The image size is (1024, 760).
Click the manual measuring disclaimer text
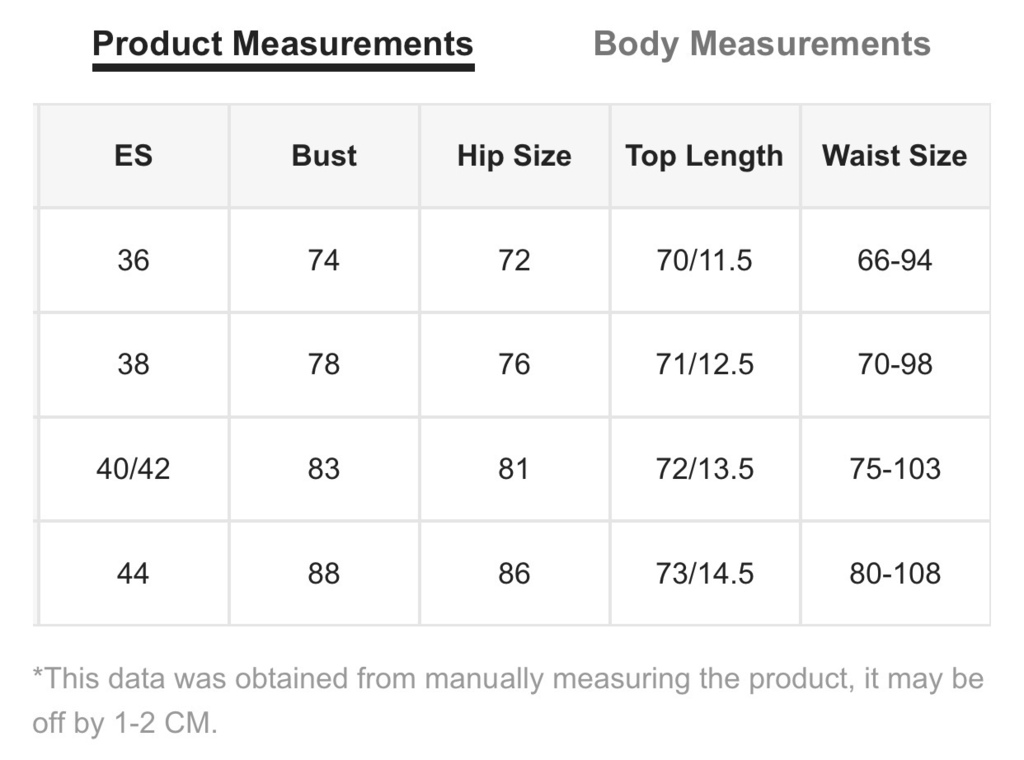508,701
